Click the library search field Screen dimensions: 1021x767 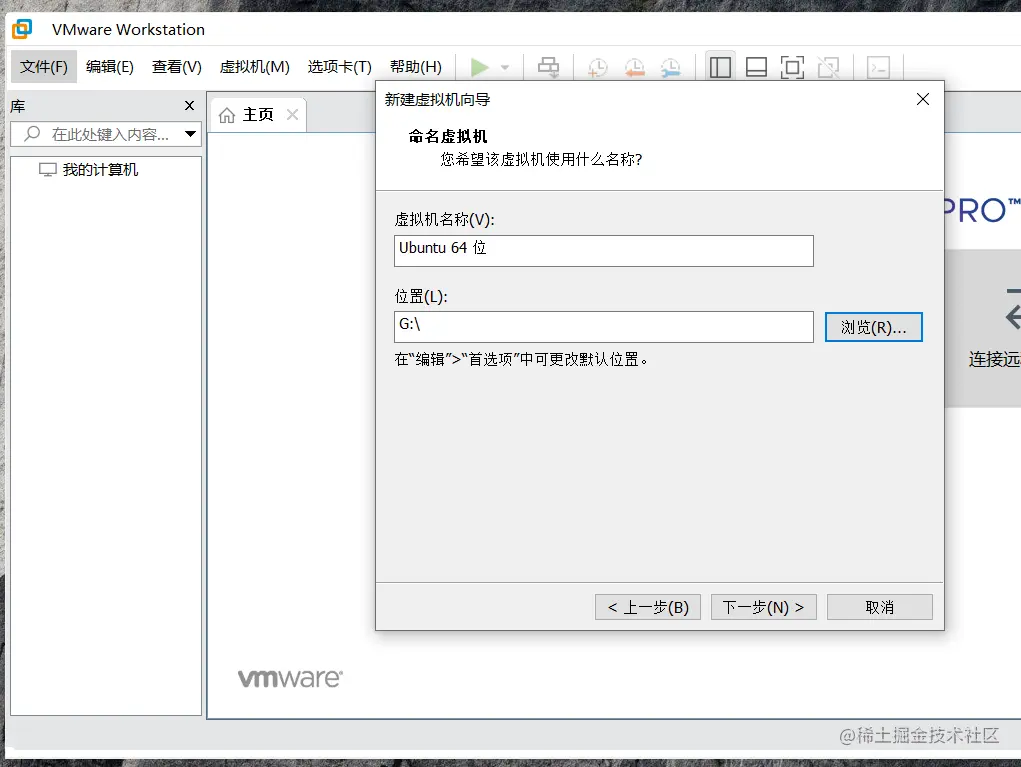click(x=106, y=134)
